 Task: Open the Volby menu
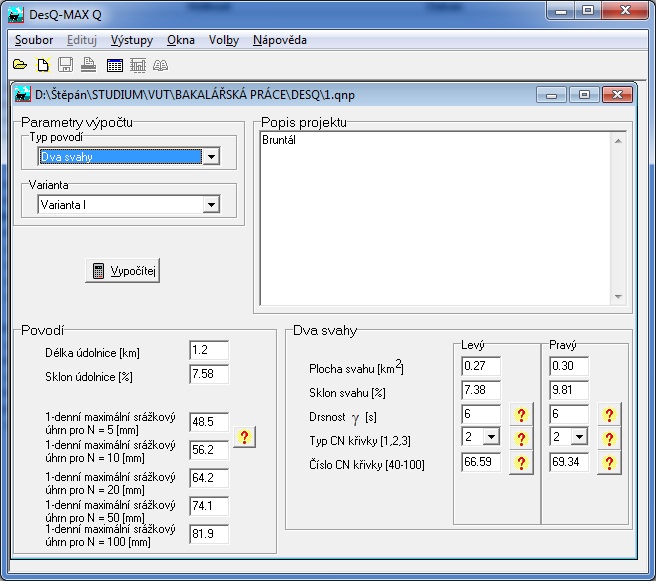(224, 40)
